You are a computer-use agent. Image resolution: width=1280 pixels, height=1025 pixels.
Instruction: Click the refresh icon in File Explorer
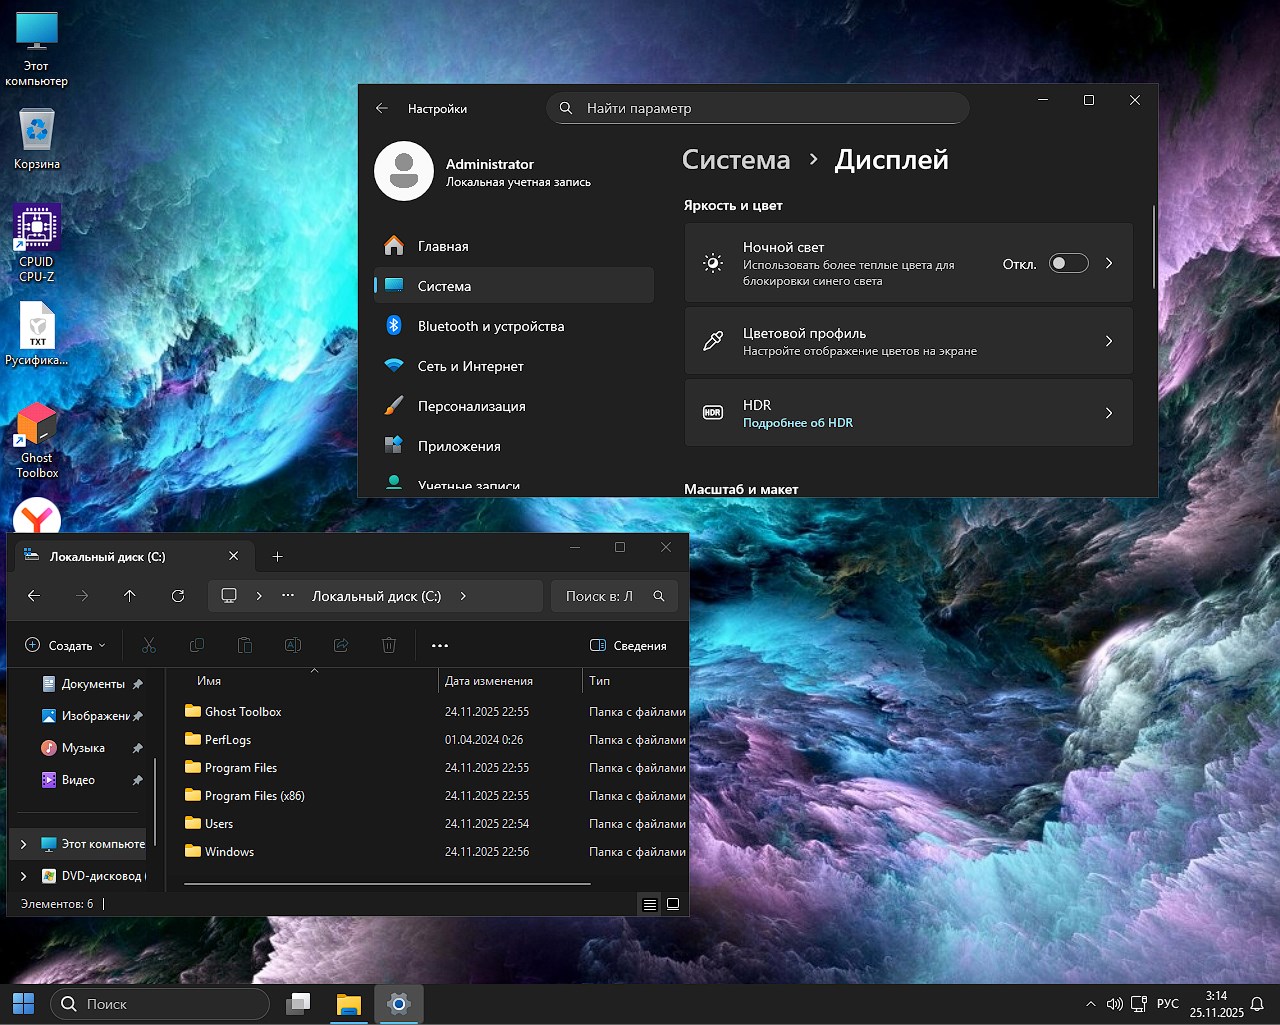pos(178,596)
